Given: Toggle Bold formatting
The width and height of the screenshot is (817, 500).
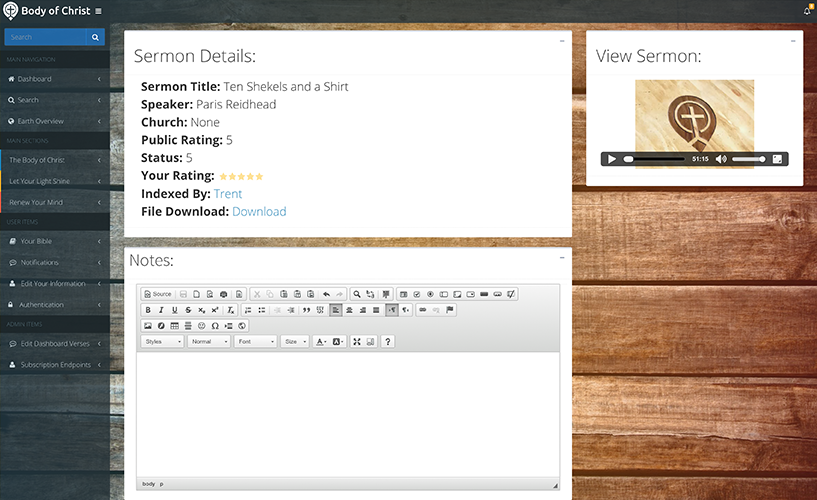Looking at the screenshot, I should tap(148, 310).
